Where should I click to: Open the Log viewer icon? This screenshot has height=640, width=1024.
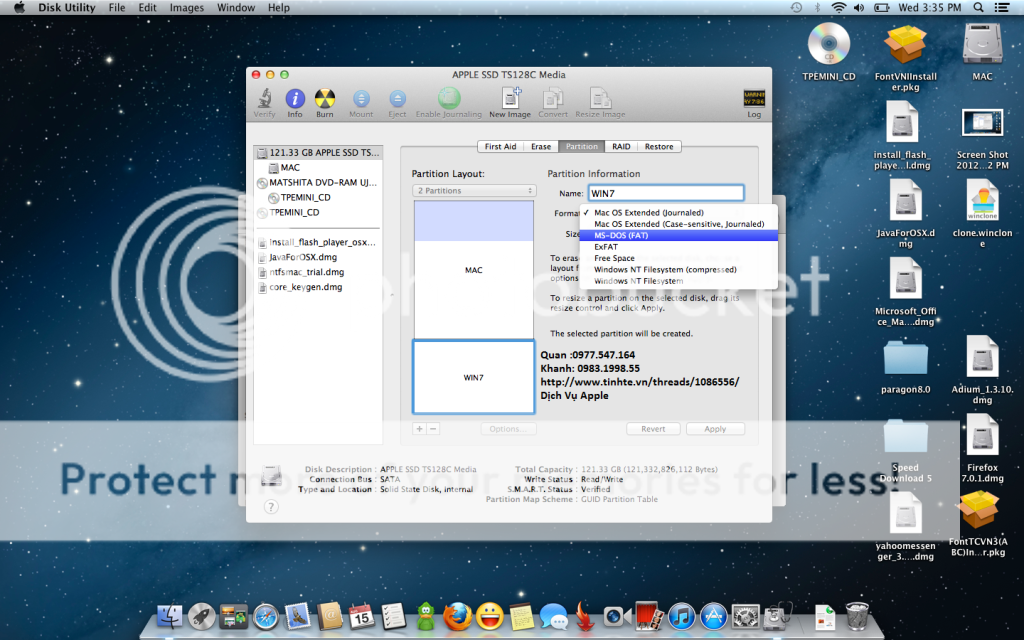(754, 98)
